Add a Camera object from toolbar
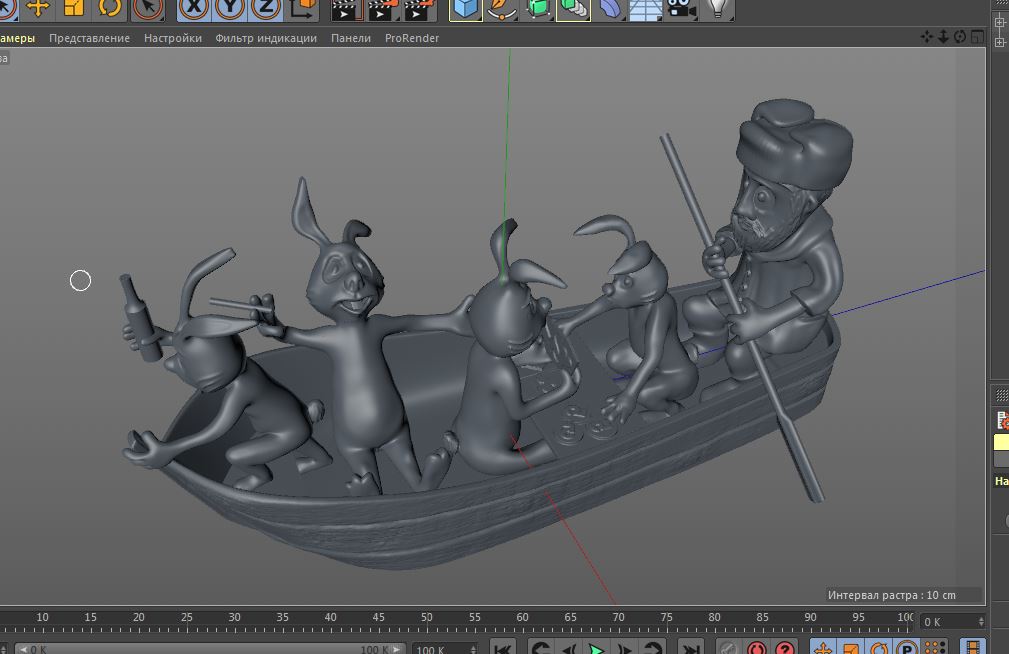 pos(682,8)
